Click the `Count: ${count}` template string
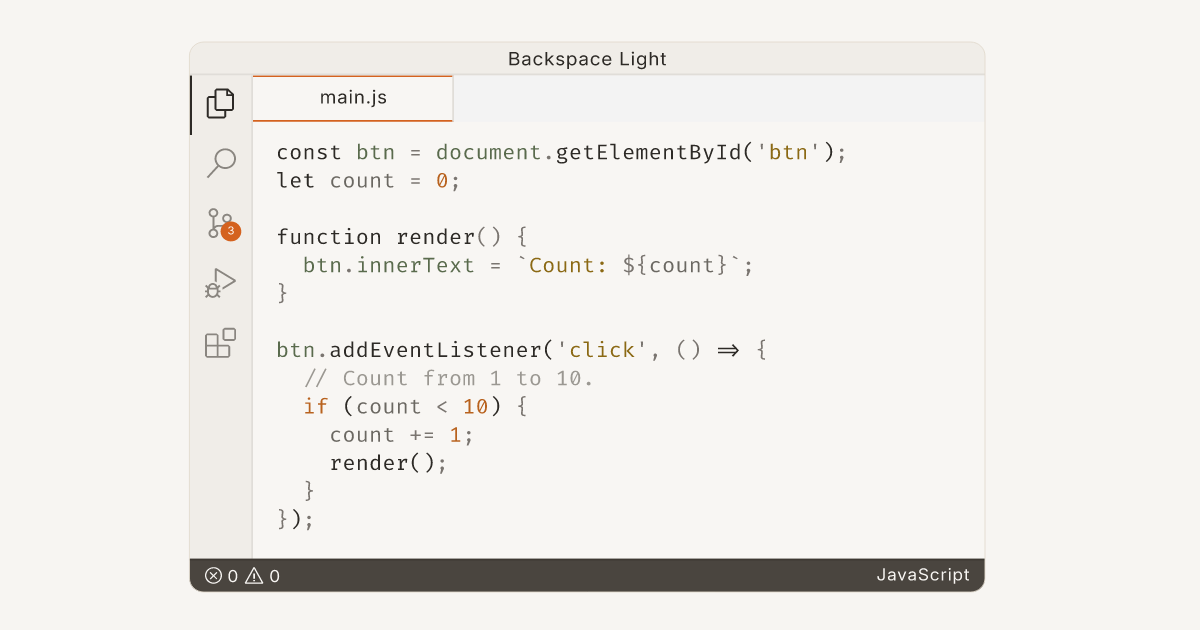This screenshot has height=630, width=1200. pyautogui.click(x=628, y=265)
